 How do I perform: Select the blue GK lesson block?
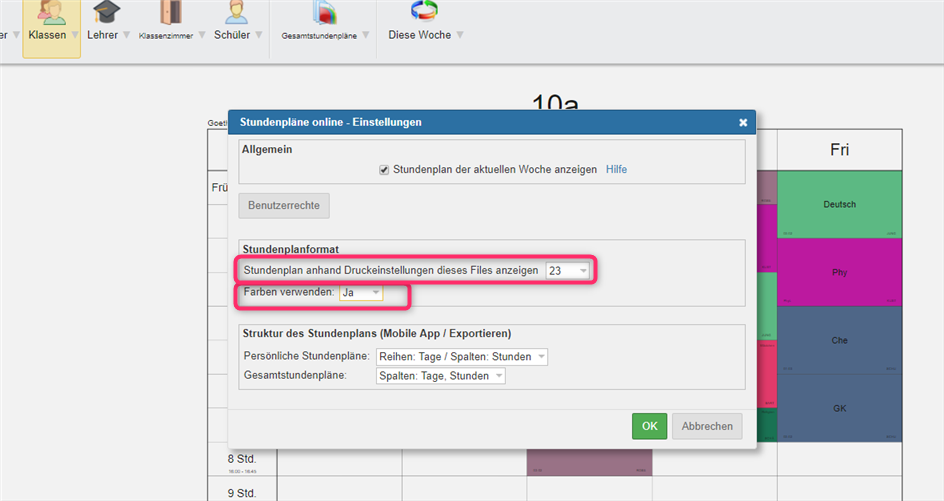839,408
